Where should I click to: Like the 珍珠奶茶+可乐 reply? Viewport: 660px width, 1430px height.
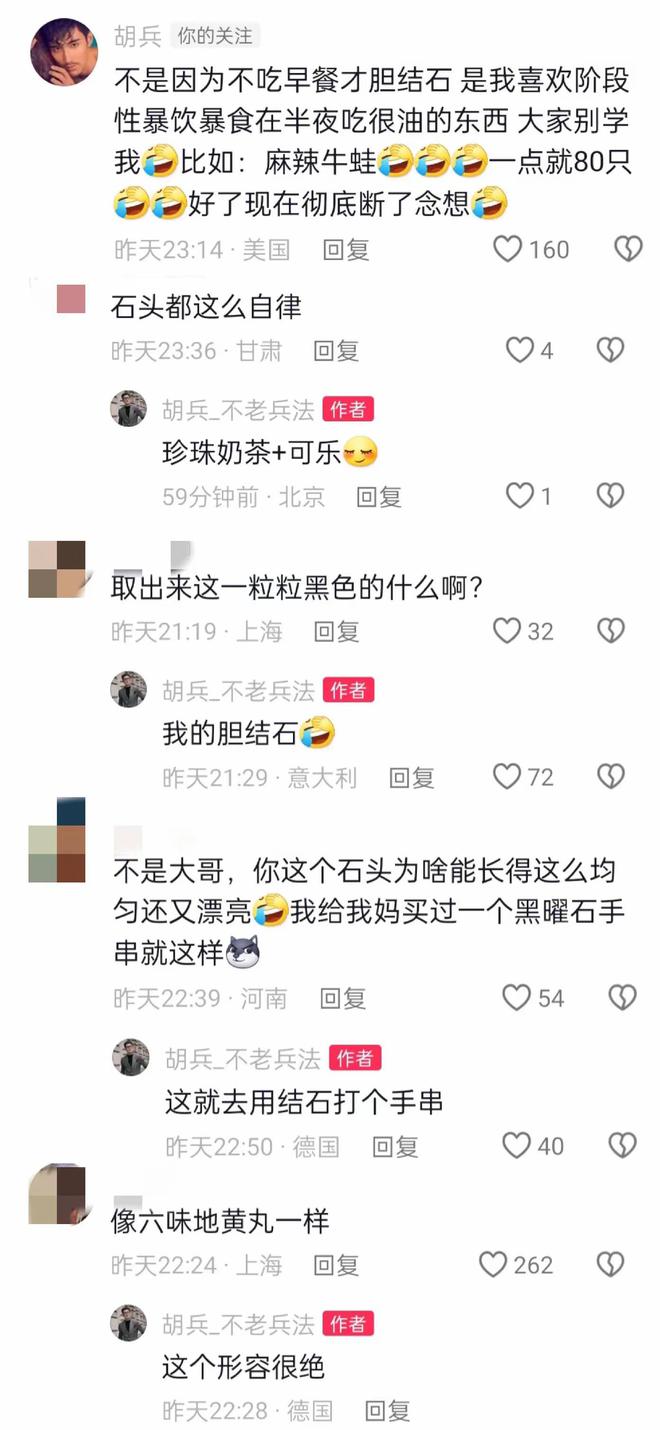tap(520, 496)
